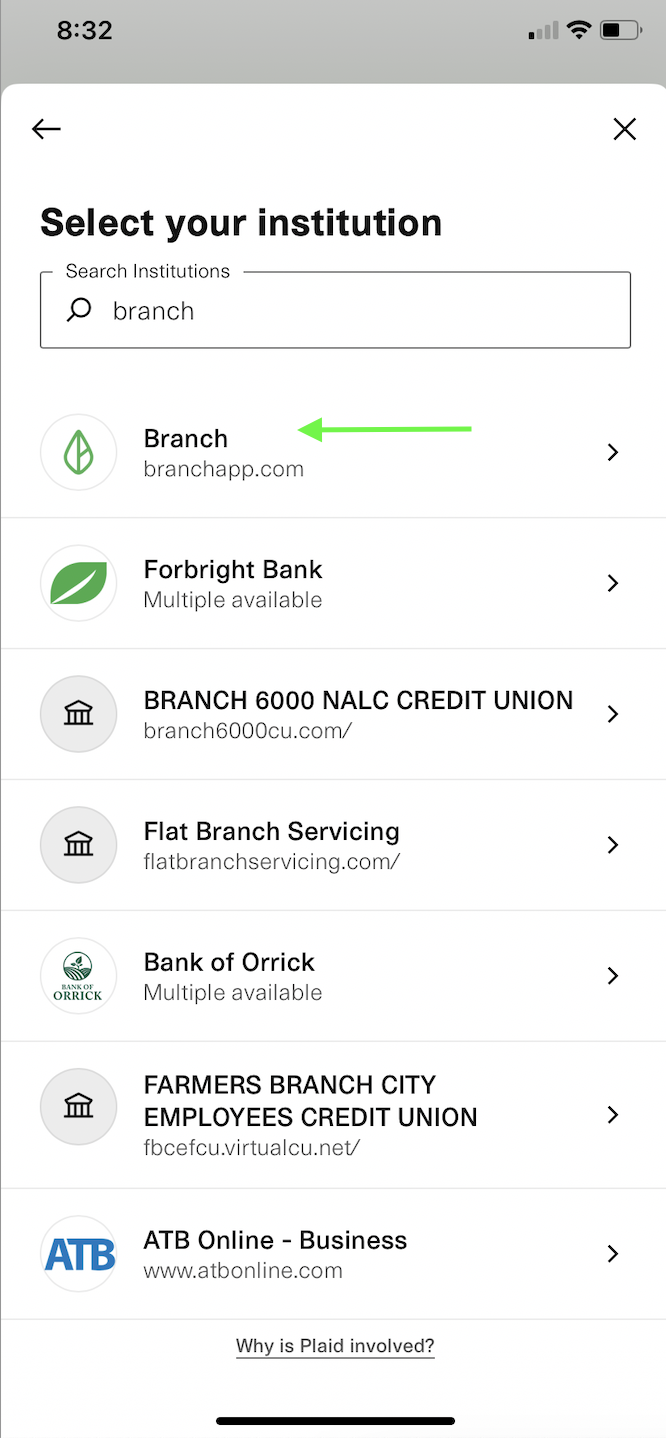This screenshot has width=666, height=1438.
Task: Open ATB Online Business via right chevron
Action: tap(612, 1253)
